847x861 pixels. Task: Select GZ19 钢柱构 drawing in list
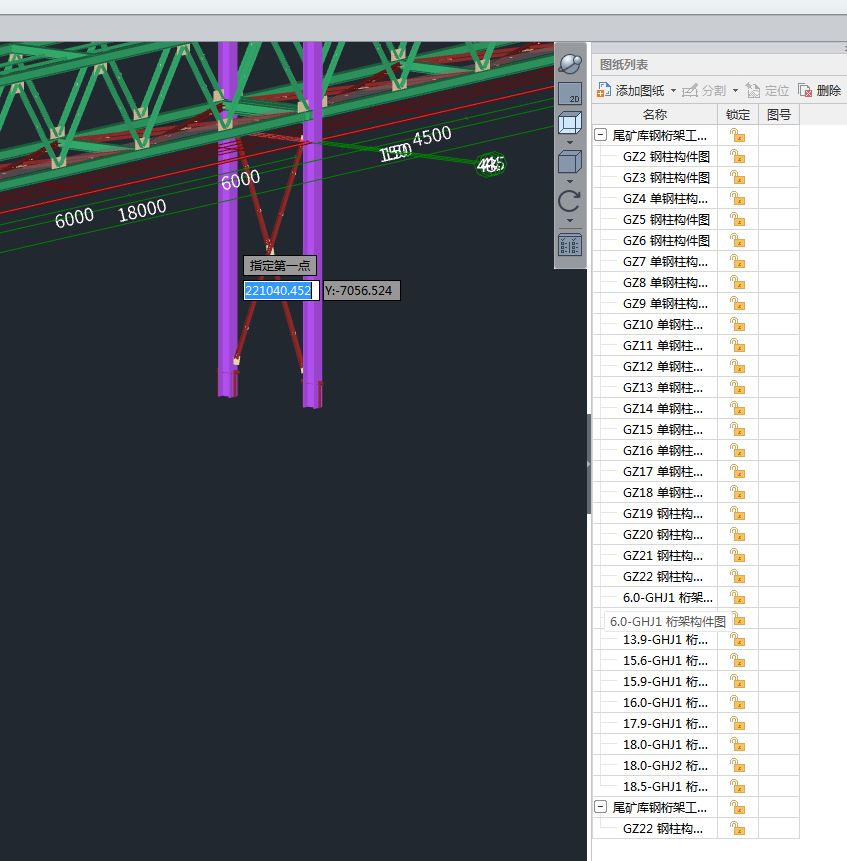[663, 513]
